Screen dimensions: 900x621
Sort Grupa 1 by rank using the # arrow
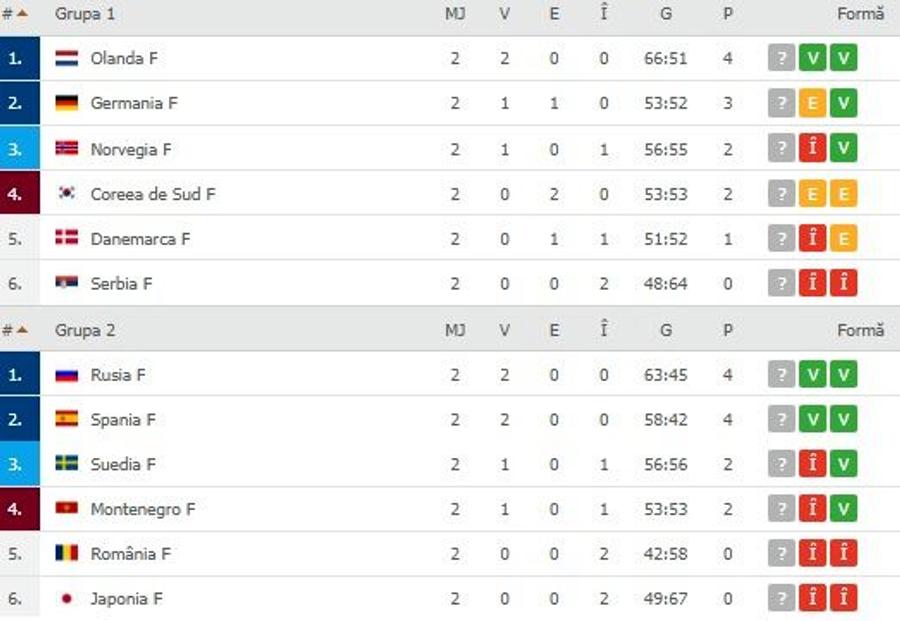click(15, 14)
